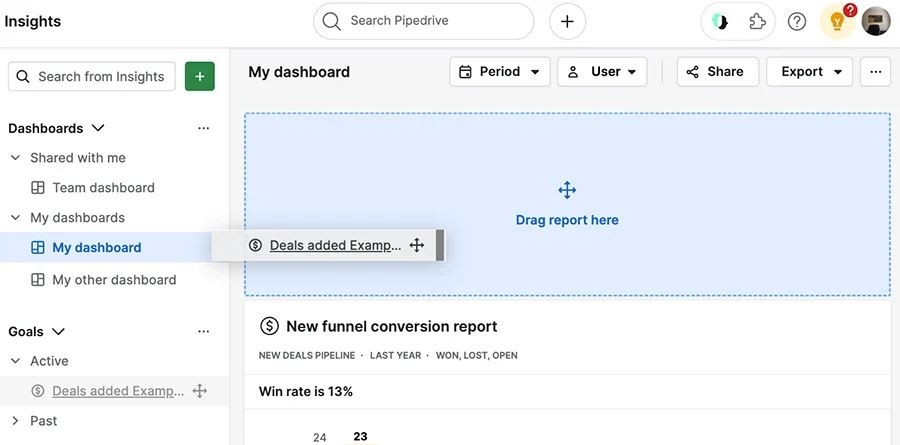Collapse the Shared with me group
The image size is (900, 445).
[15, 158]
